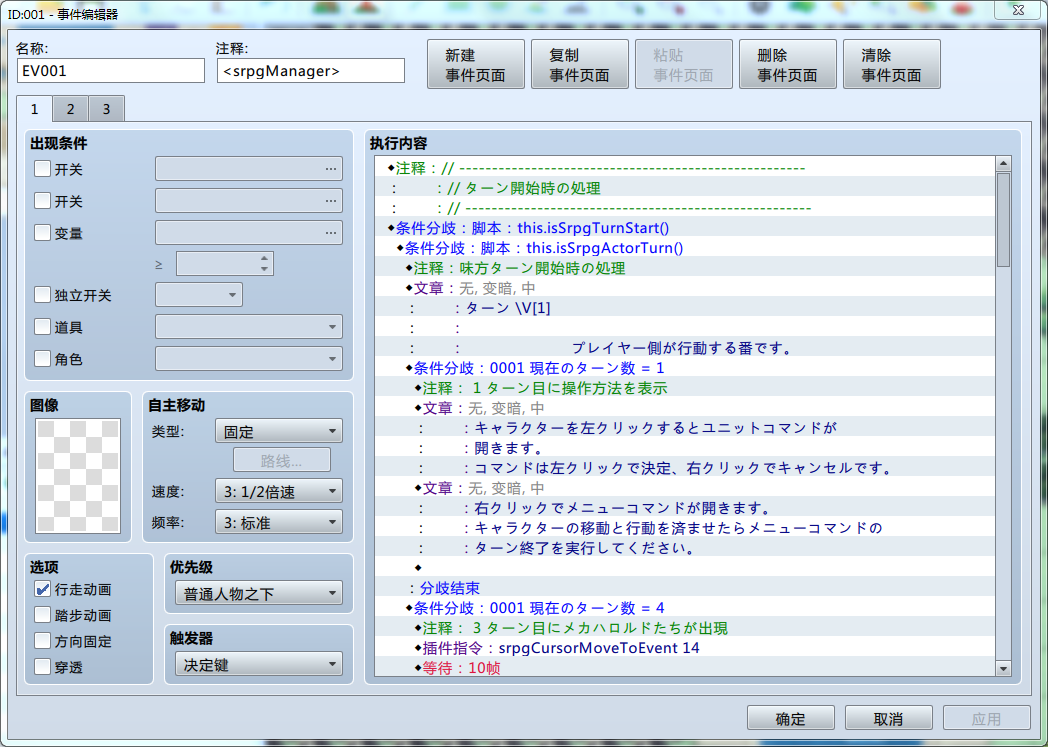Enable the first 开关 condition checkbox
Screen dimensions: 1048x747
(x=42, y=168)
